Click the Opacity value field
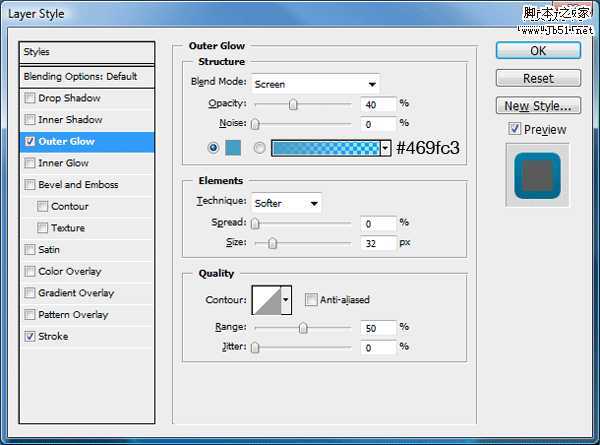The height and width of the screenshot is (445, 600). (378, 104)
